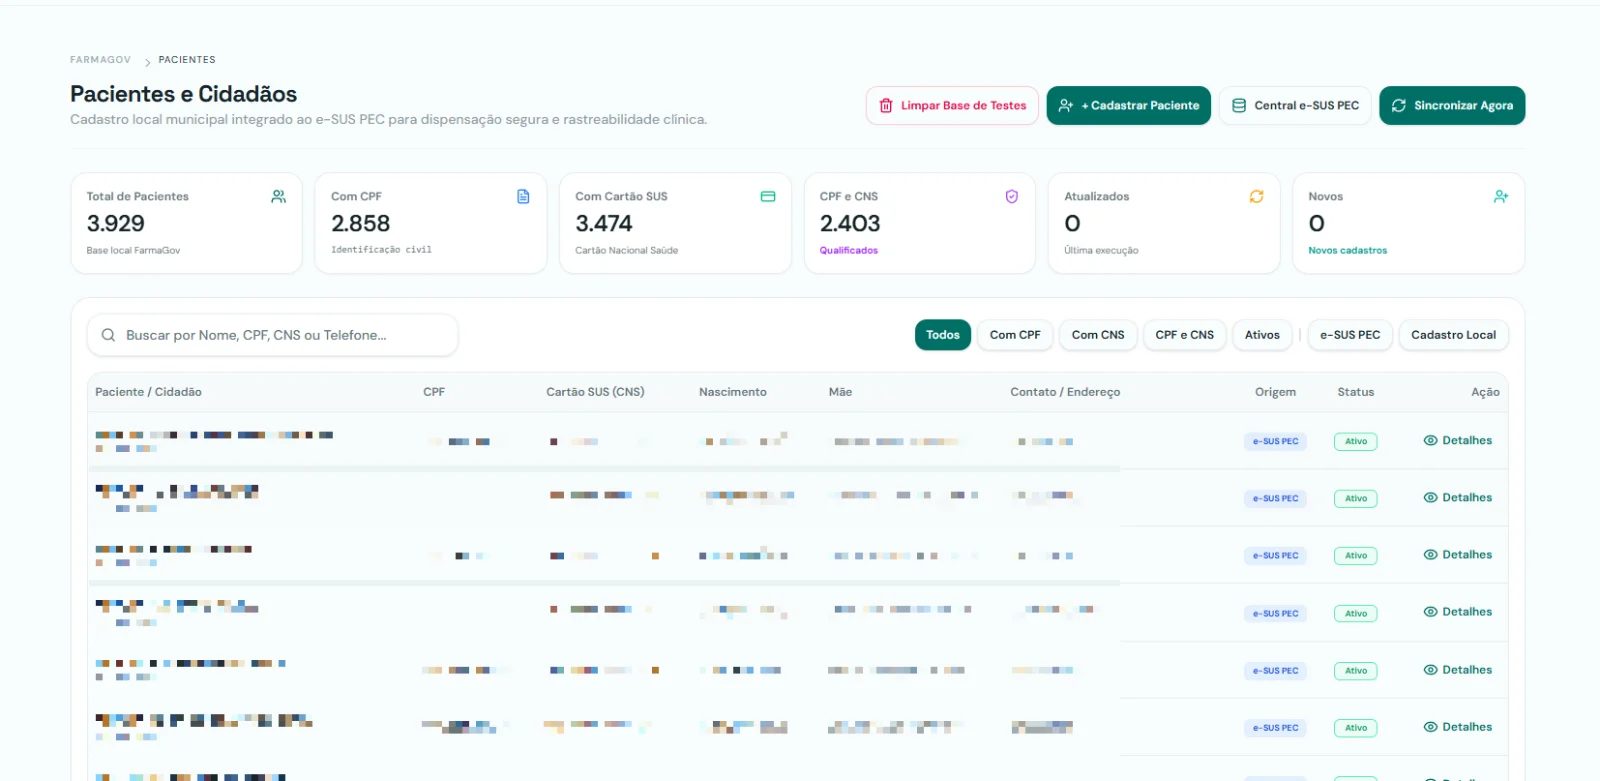Screen dimensions: 1600x781
Task: Open PACIENTES breadcrumb item
Action: [x=187, y=60]
